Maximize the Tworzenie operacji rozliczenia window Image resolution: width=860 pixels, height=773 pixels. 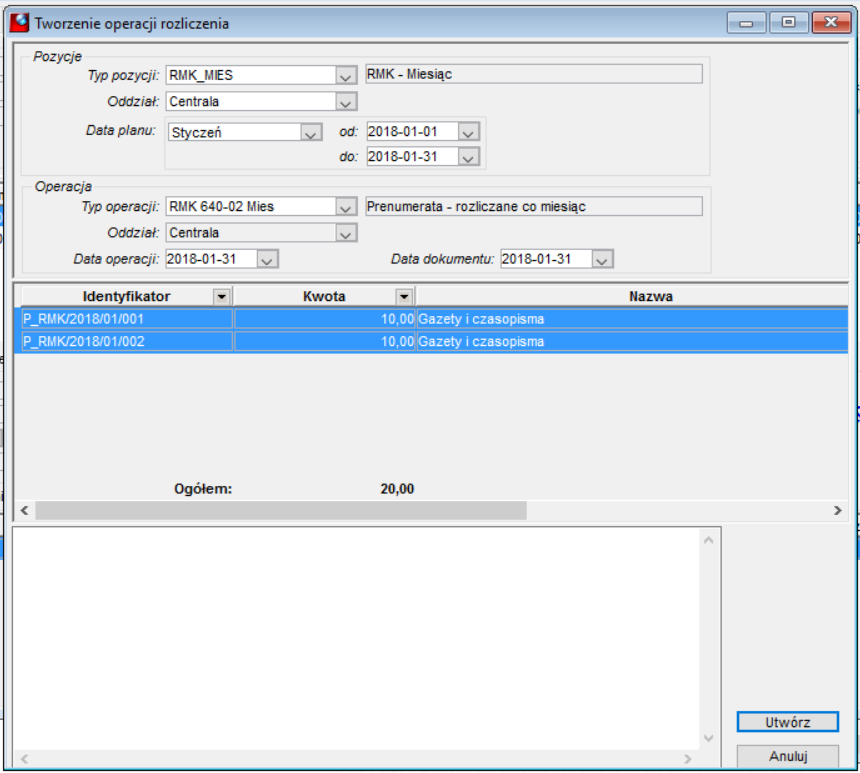(789, 23)
